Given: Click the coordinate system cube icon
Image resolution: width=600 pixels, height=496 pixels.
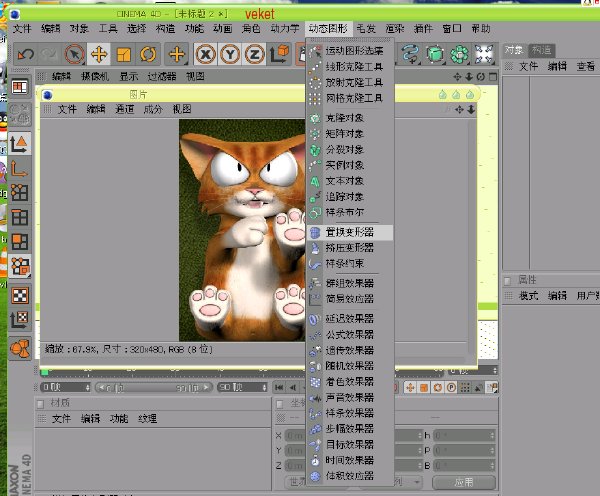Looking at the screenshot, I should pyautogui.click(x=279, y=54).
